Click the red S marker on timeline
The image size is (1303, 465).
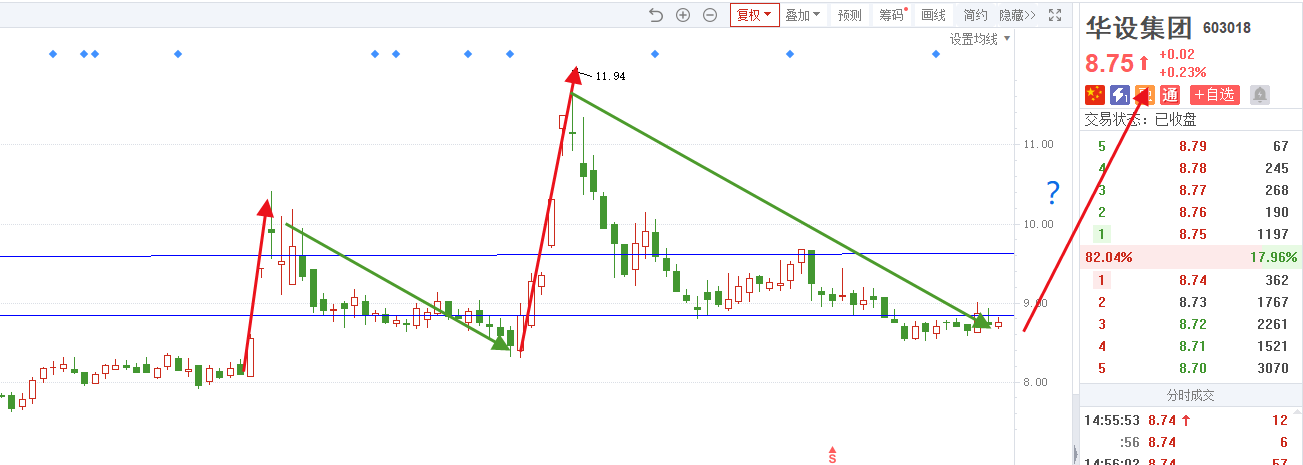[831, 456]
